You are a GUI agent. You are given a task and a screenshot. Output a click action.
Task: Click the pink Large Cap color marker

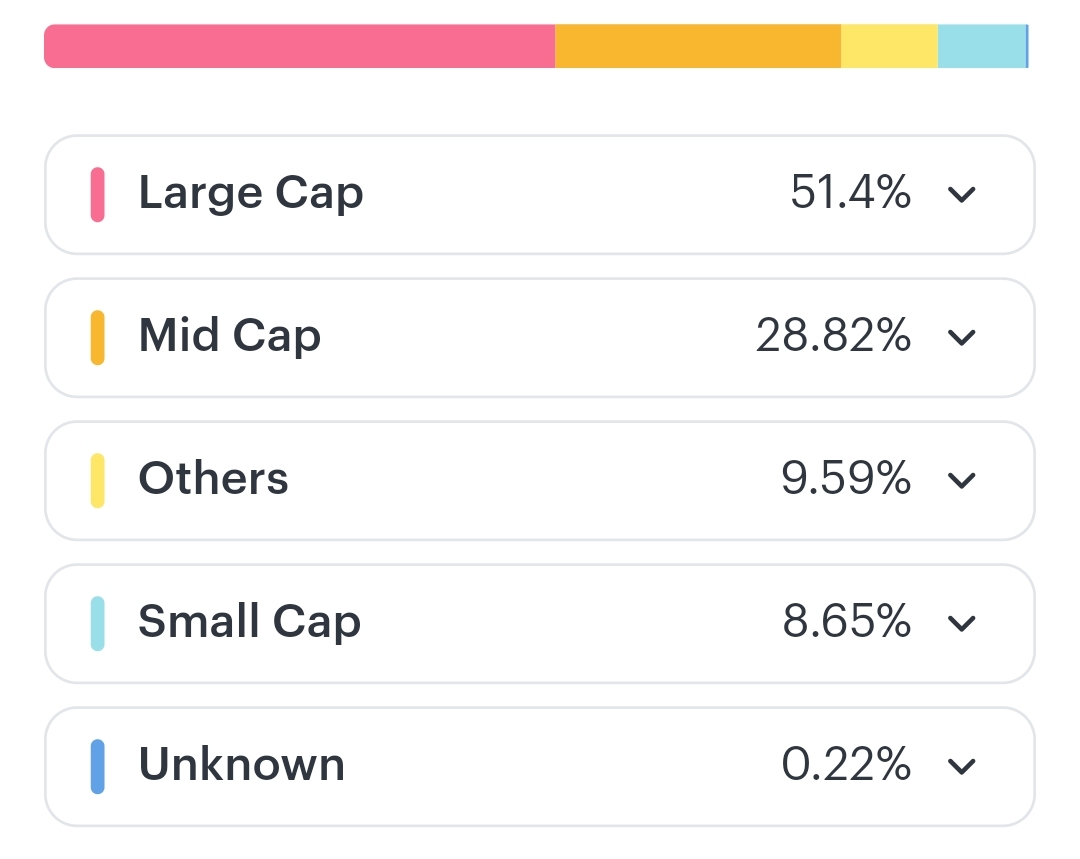97,194
